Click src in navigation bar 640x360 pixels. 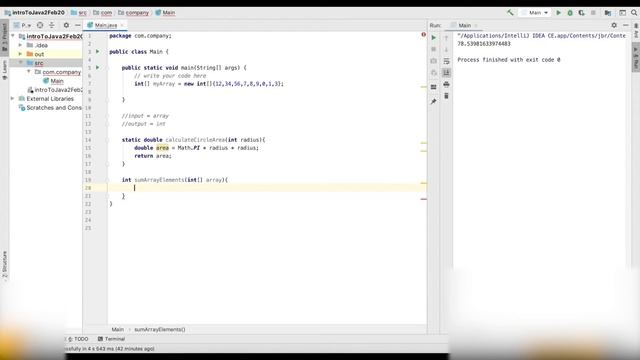pyautogui.click(x=79, y=13)
